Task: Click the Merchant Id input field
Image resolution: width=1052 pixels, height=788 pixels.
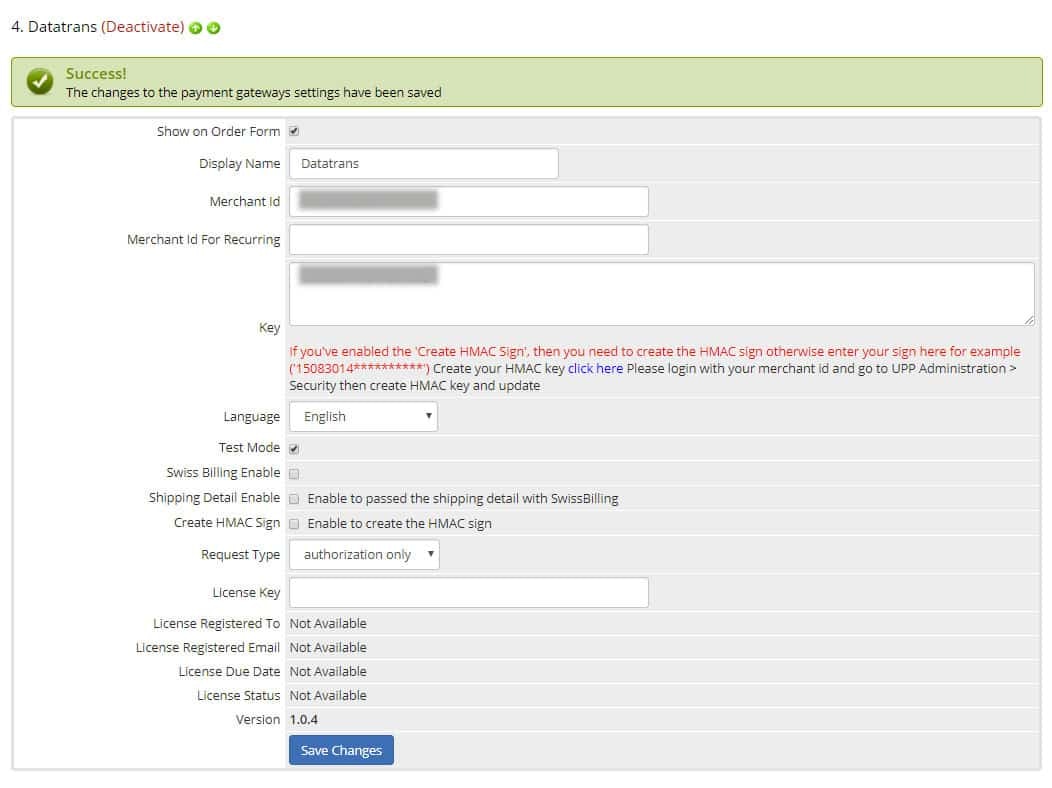Action: point(468,201)
